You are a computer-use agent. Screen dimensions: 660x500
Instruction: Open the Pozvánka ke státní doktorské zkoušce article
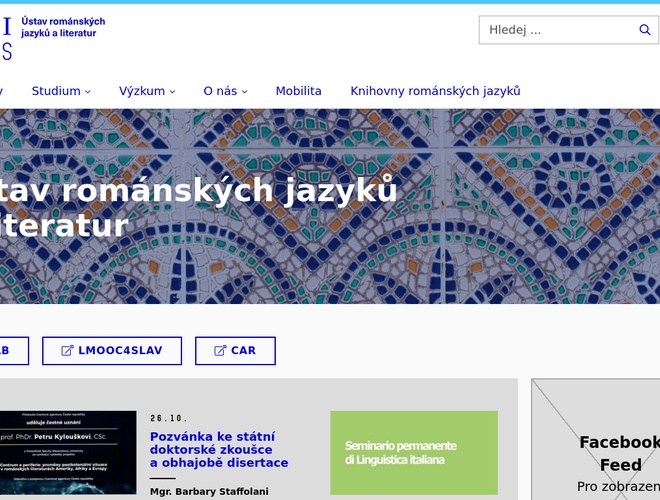pyautogui.click(x=219, y=450)
